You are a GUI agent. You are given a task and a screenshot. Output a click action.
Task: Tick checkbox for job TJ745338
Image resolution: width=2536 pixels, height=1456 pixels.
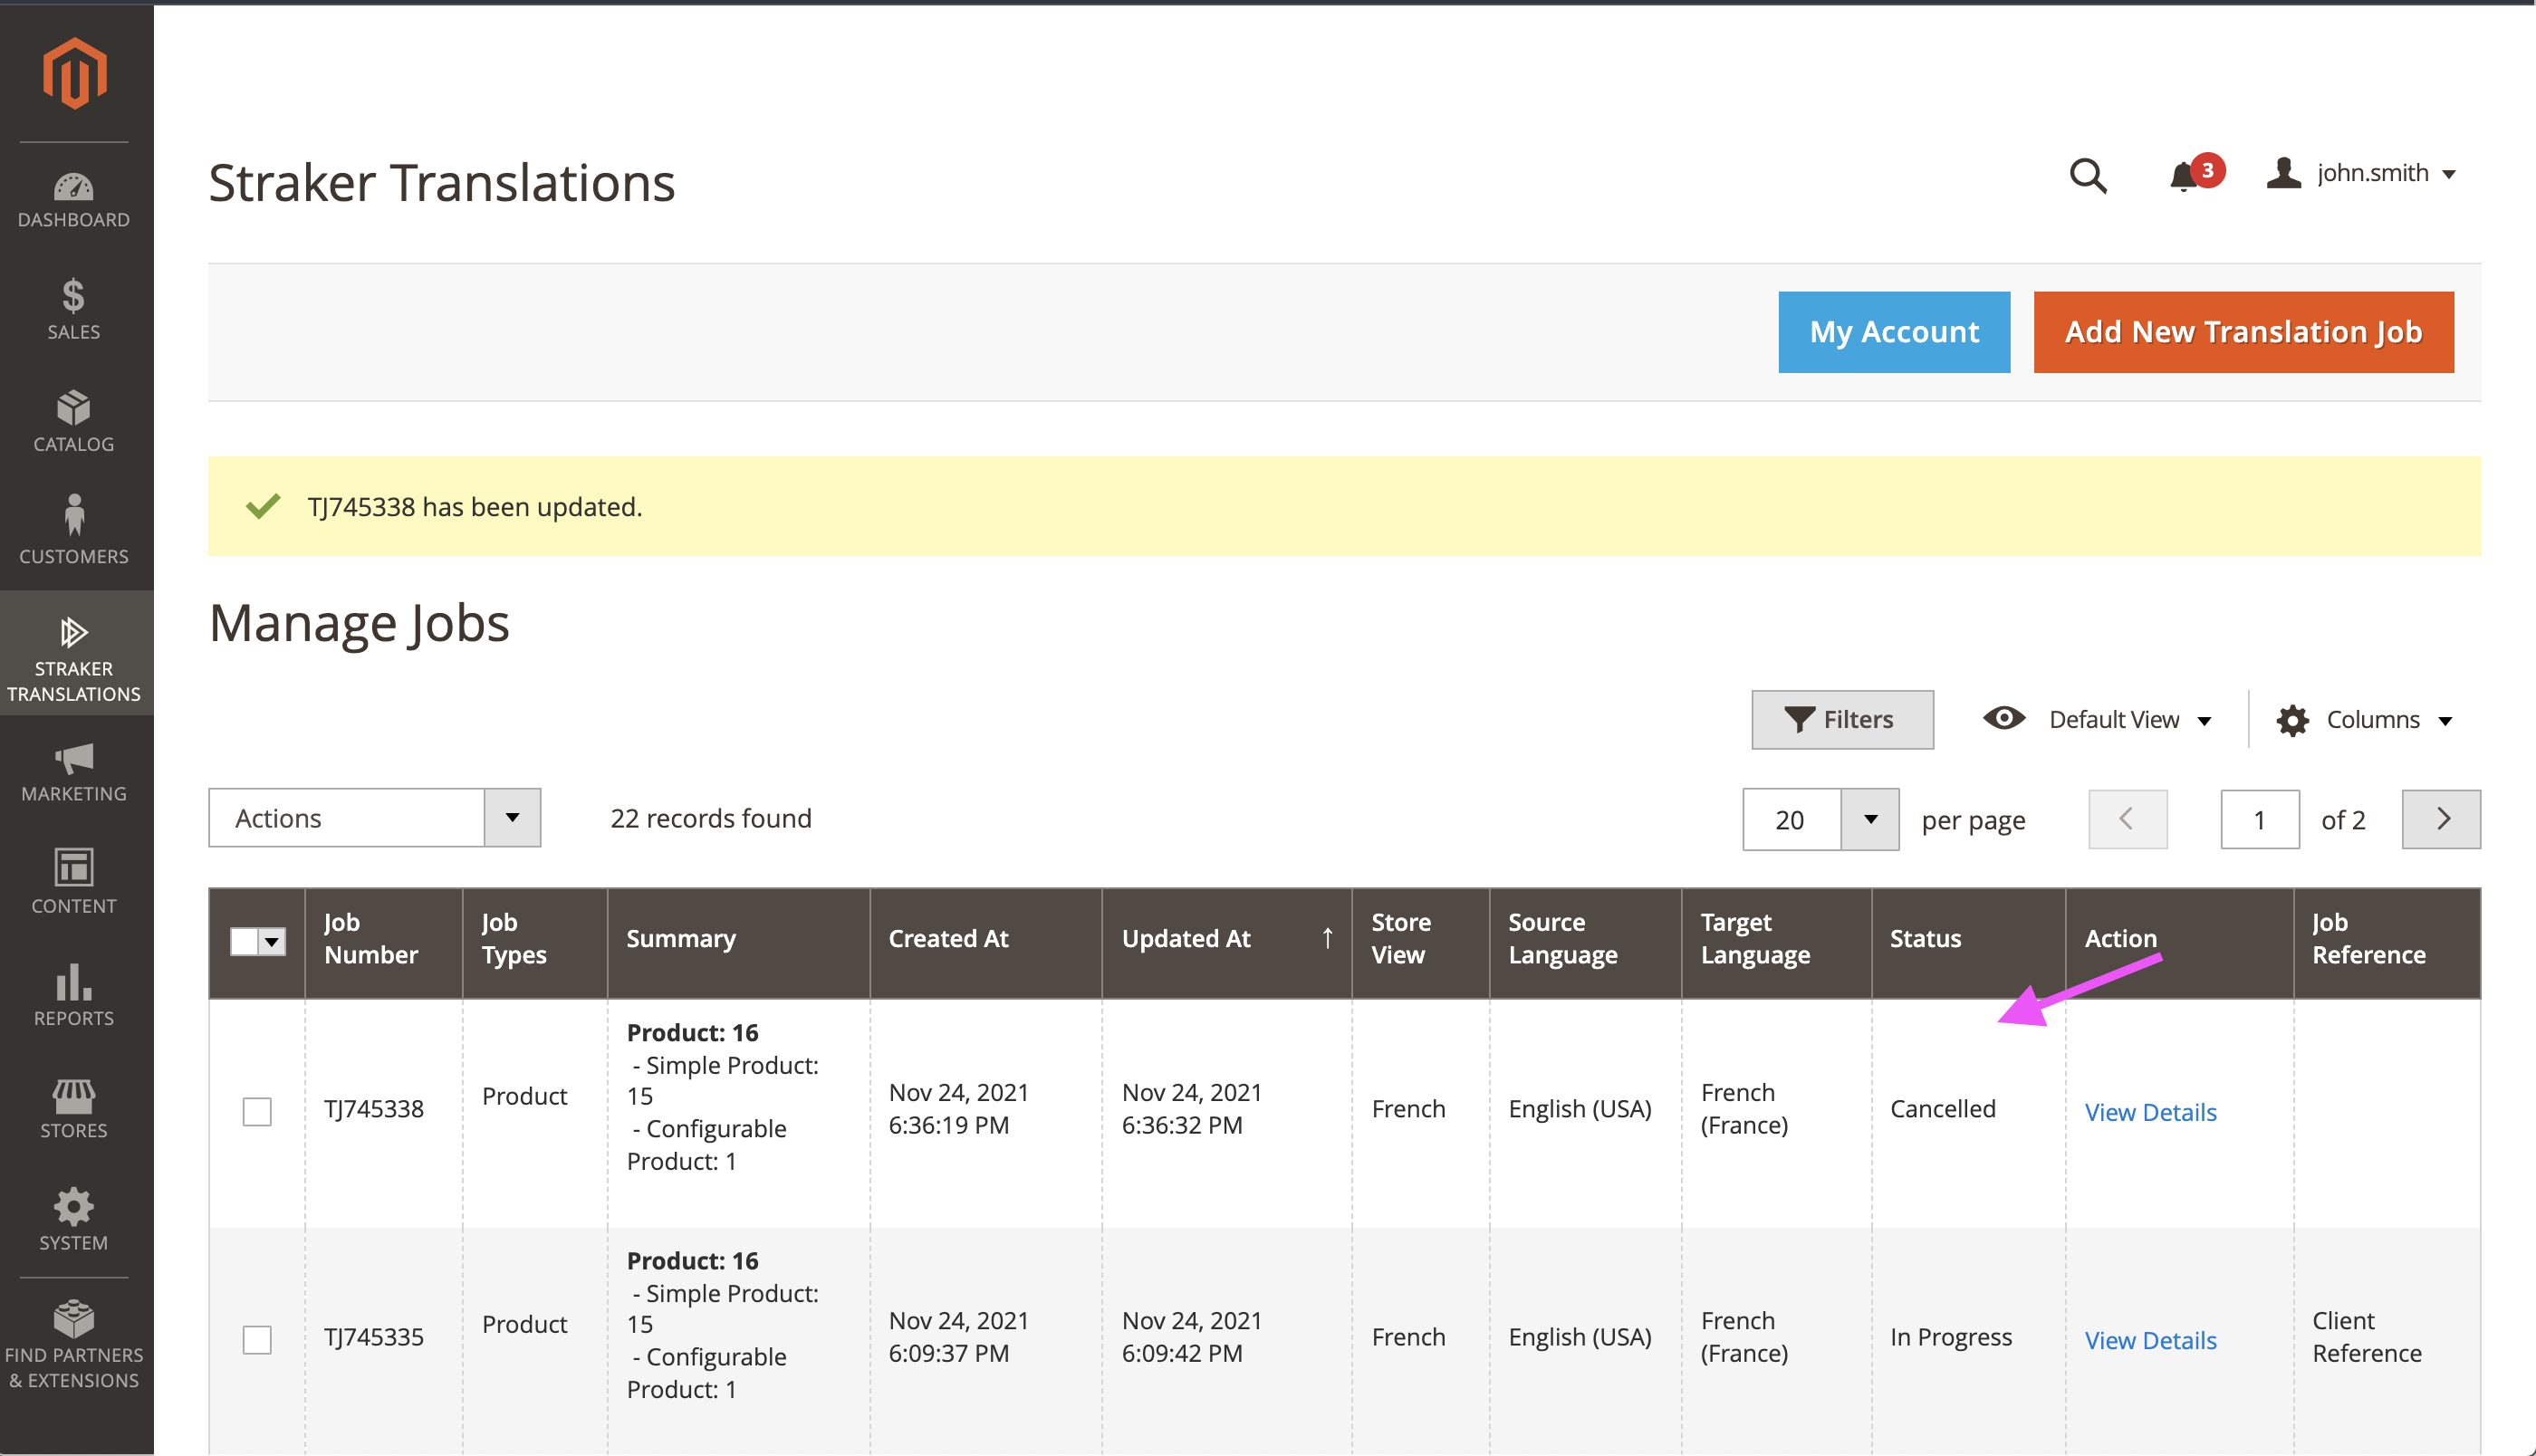[x=257, y=1111]
